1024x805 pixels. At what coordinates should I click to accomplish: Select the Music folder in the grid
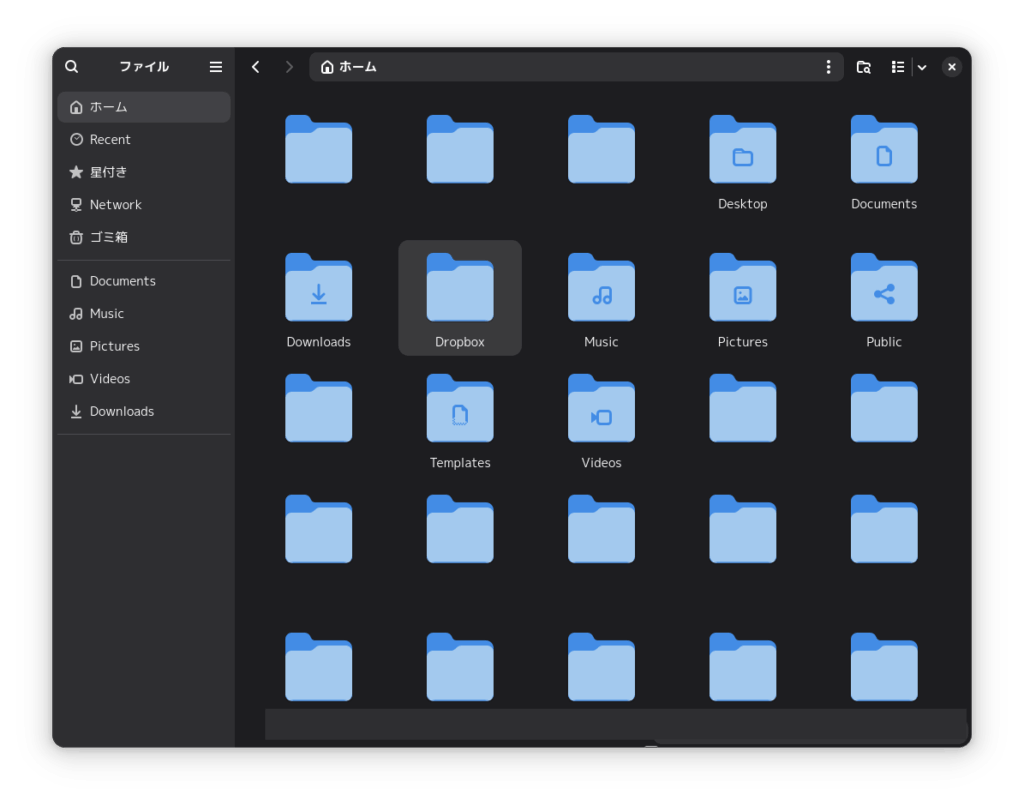tap(601, 300)
